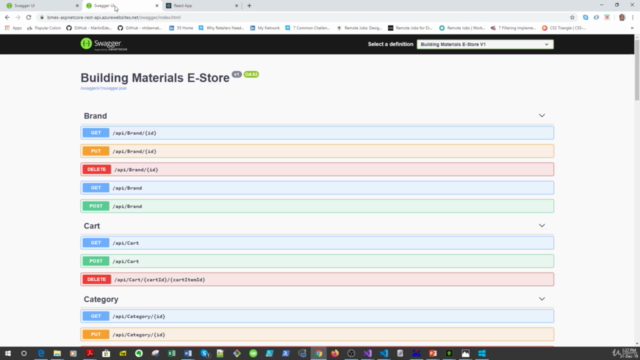Open the Why Retailers Need bookmark
The image size is (640, 360).
pos(221,28)
